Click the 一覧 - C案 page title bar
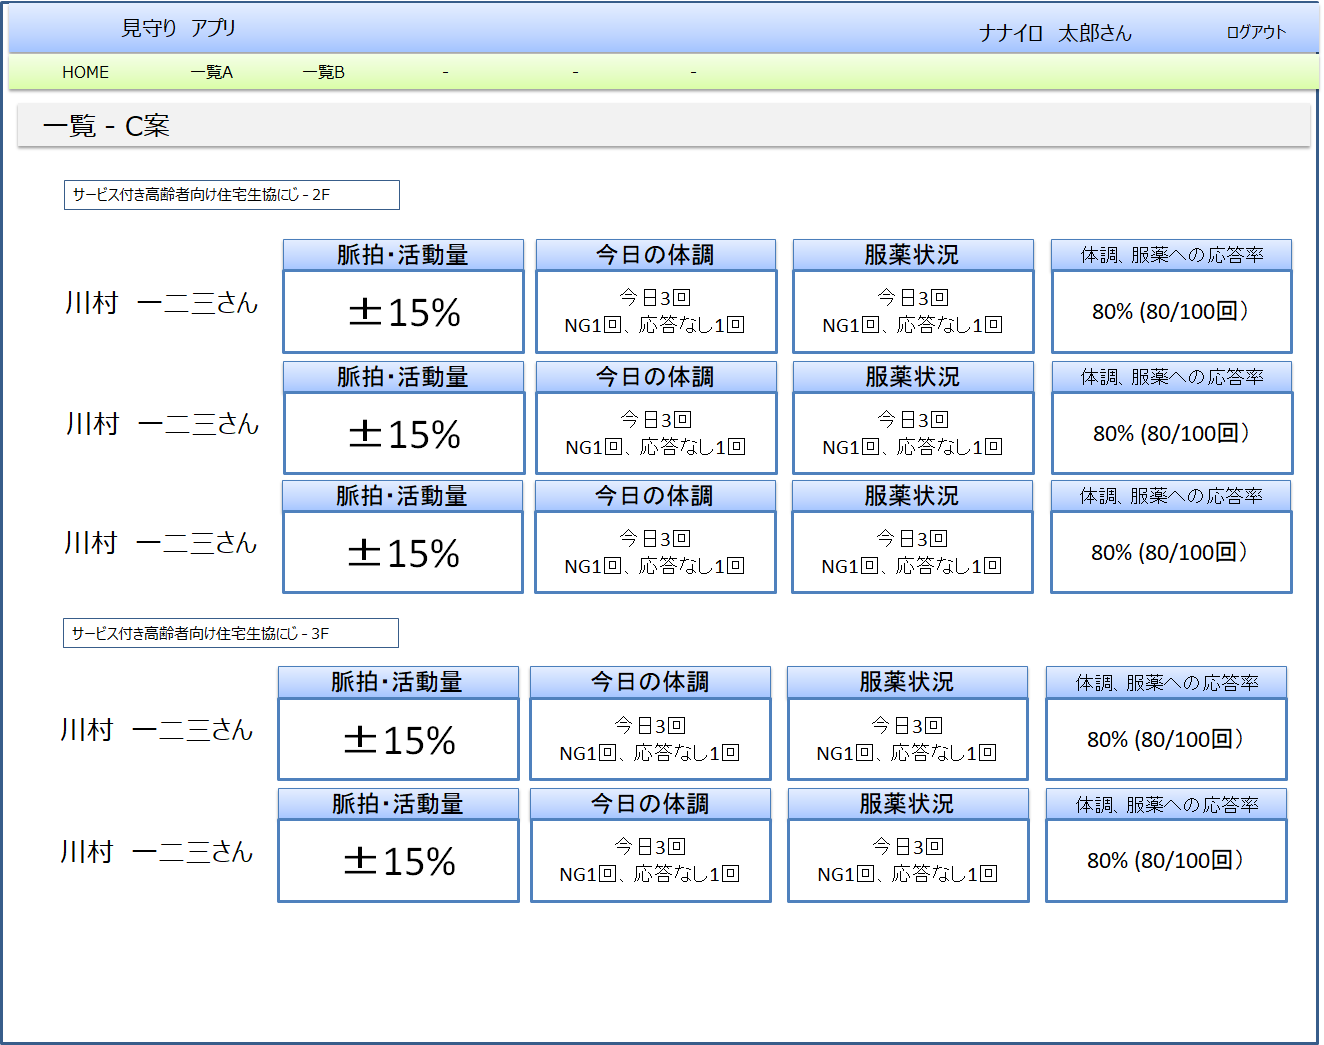The width and height of the screenshot is (1324, 1045). pos(663,126)
